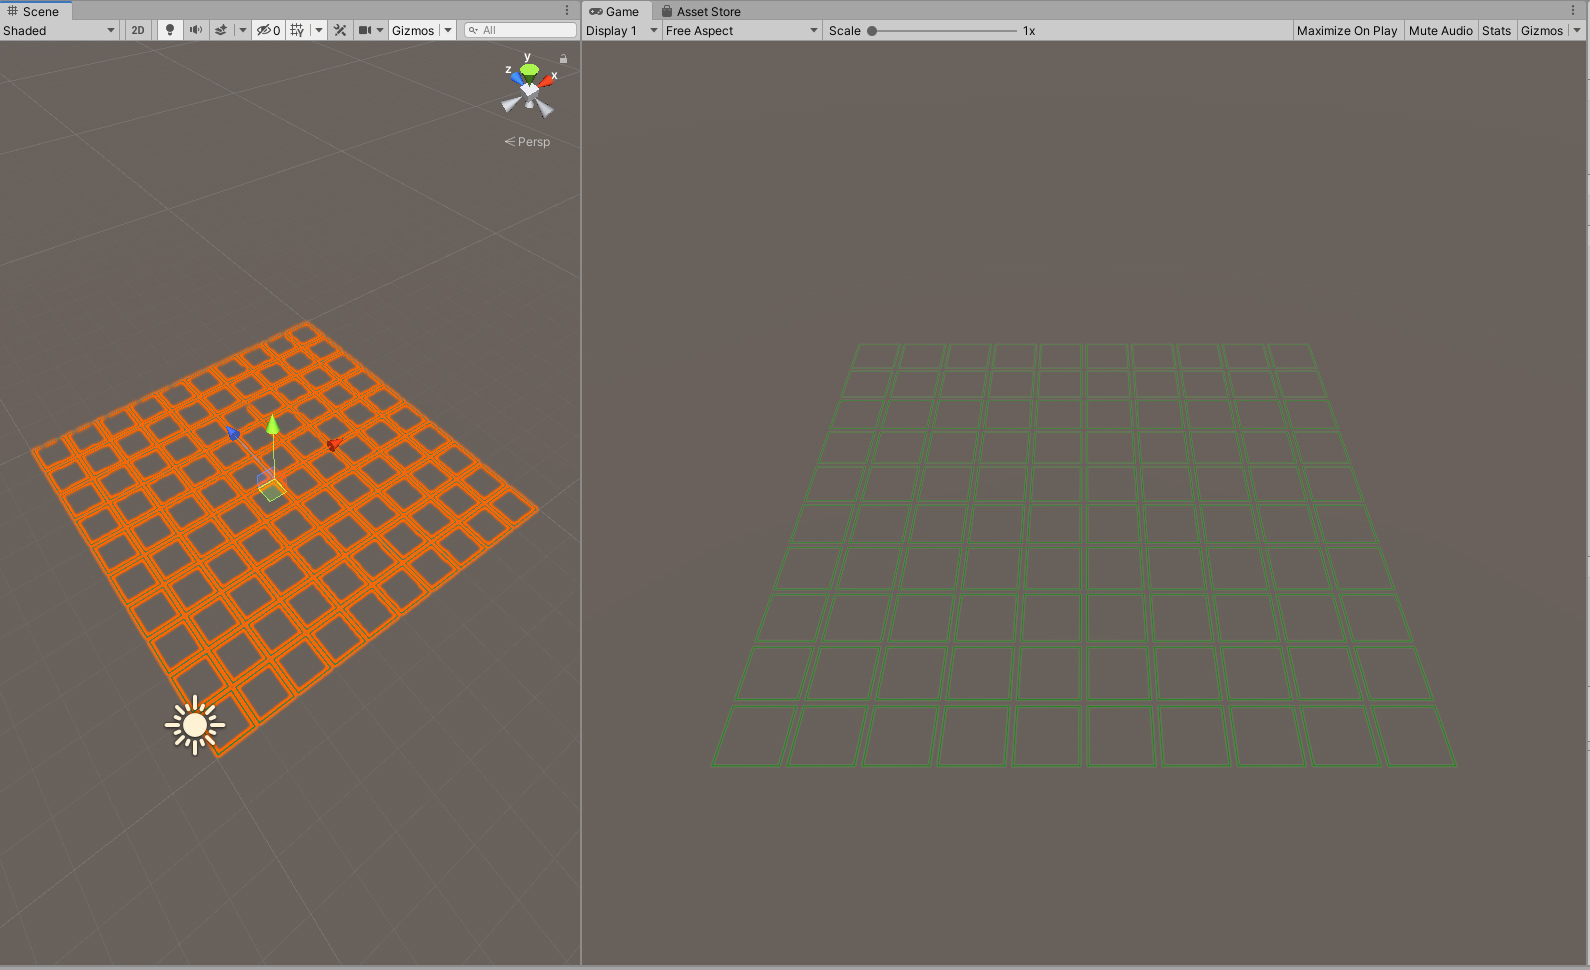
Task: Open the Display 1 dropdown
Action: click(621, 30)
